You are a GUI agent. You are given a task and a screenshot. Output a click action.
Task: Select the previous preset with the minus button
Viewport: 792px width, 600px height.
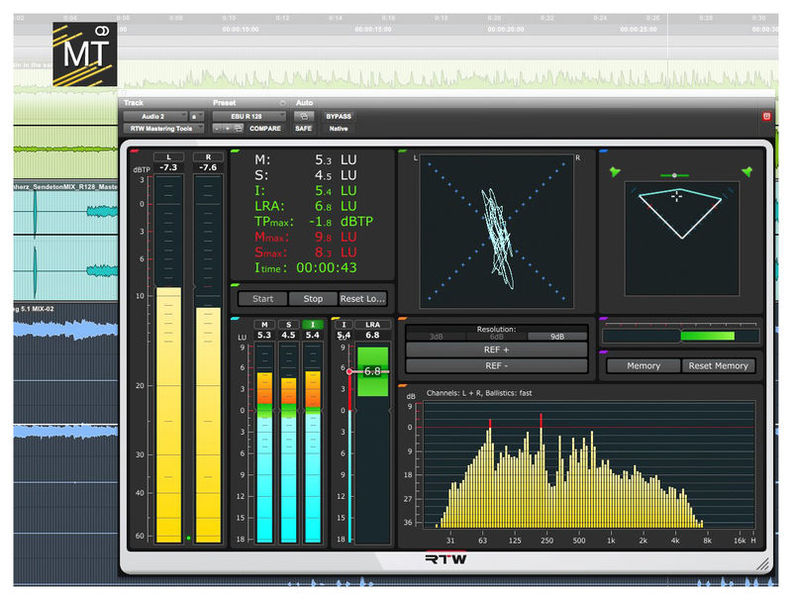[x=217, y=129]
